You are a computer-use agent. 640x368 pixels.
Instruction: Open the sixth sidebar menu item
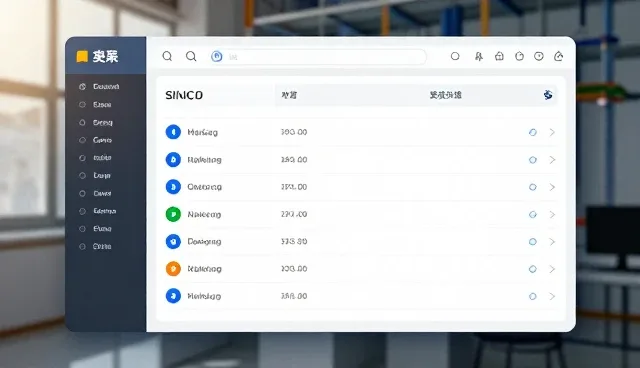[96, 175]
